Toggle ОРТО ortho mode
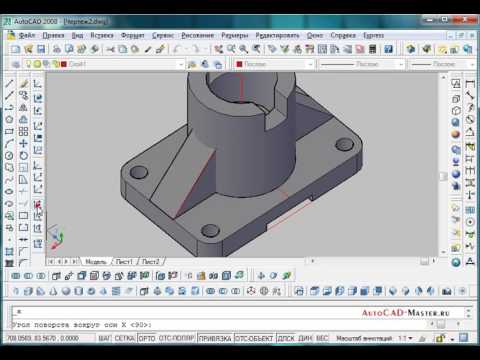The height and width of the screenshot is (360, 480). tap(147, 338)
